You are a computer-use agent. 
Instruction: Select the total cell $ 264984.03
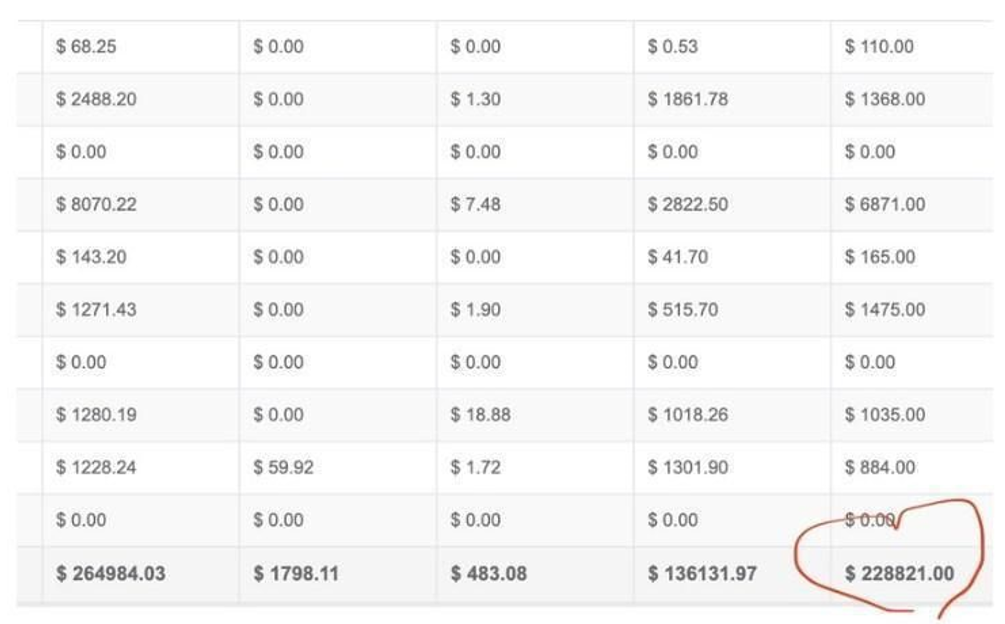point(110,573)
